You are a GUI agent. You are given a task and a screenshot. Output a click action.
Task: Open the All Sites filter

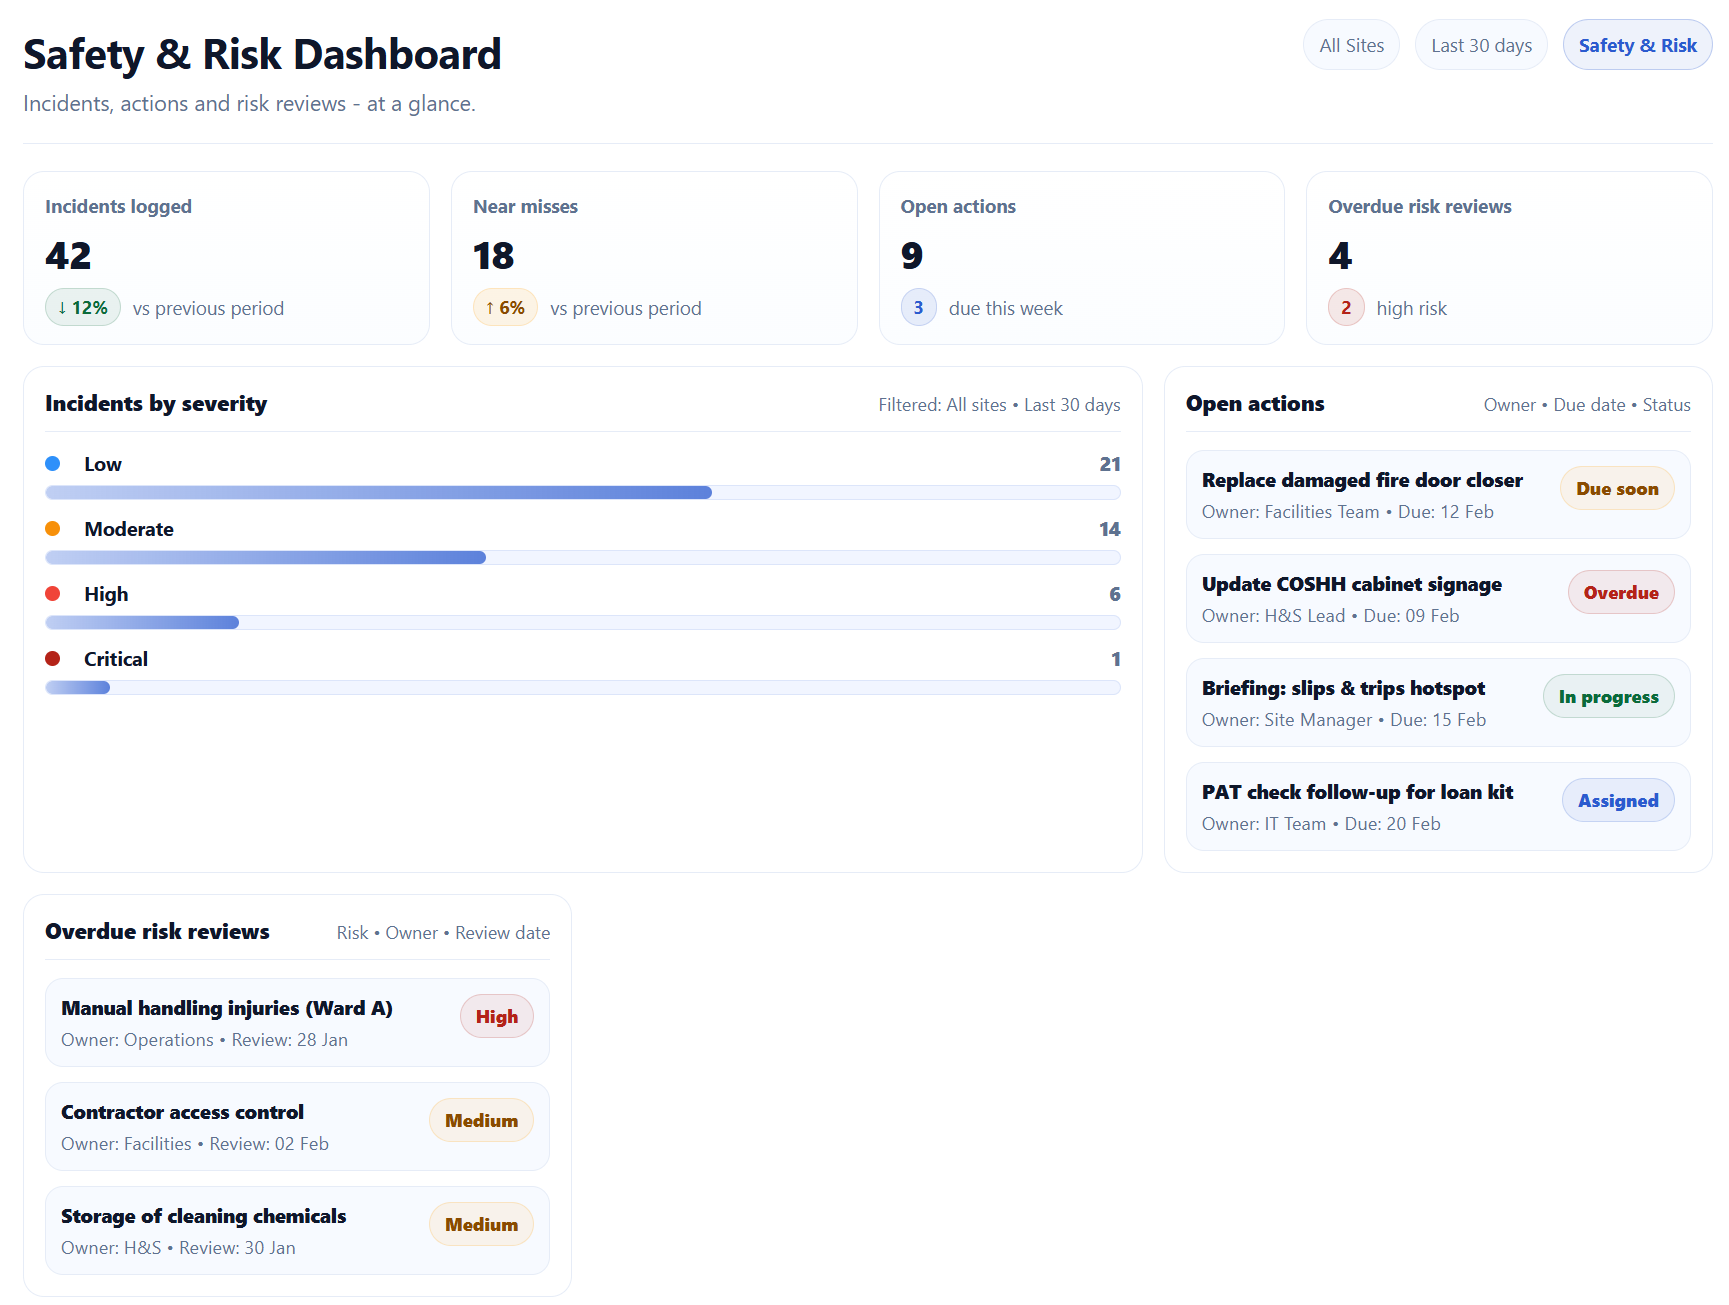[1351, 46]
